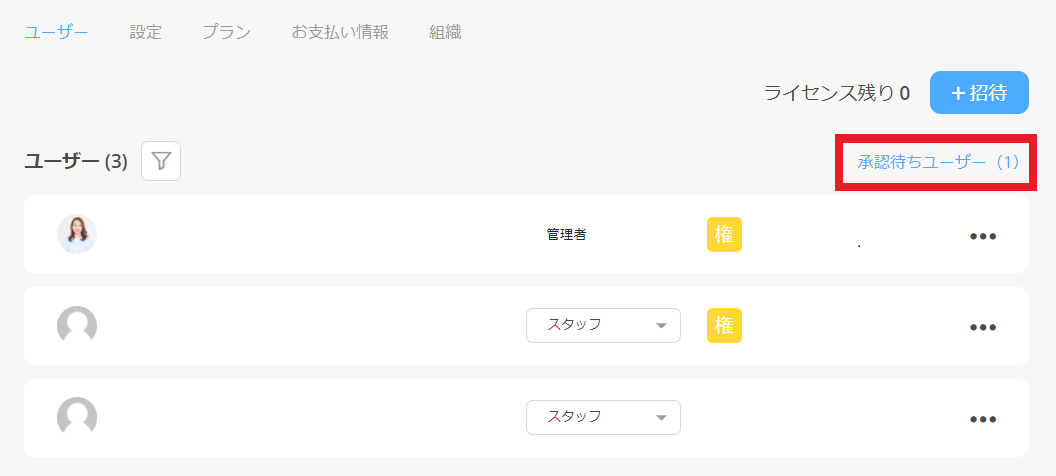Expand the second user's スタッフ role dropdown

pyautogui.click(x=603, y=325)
